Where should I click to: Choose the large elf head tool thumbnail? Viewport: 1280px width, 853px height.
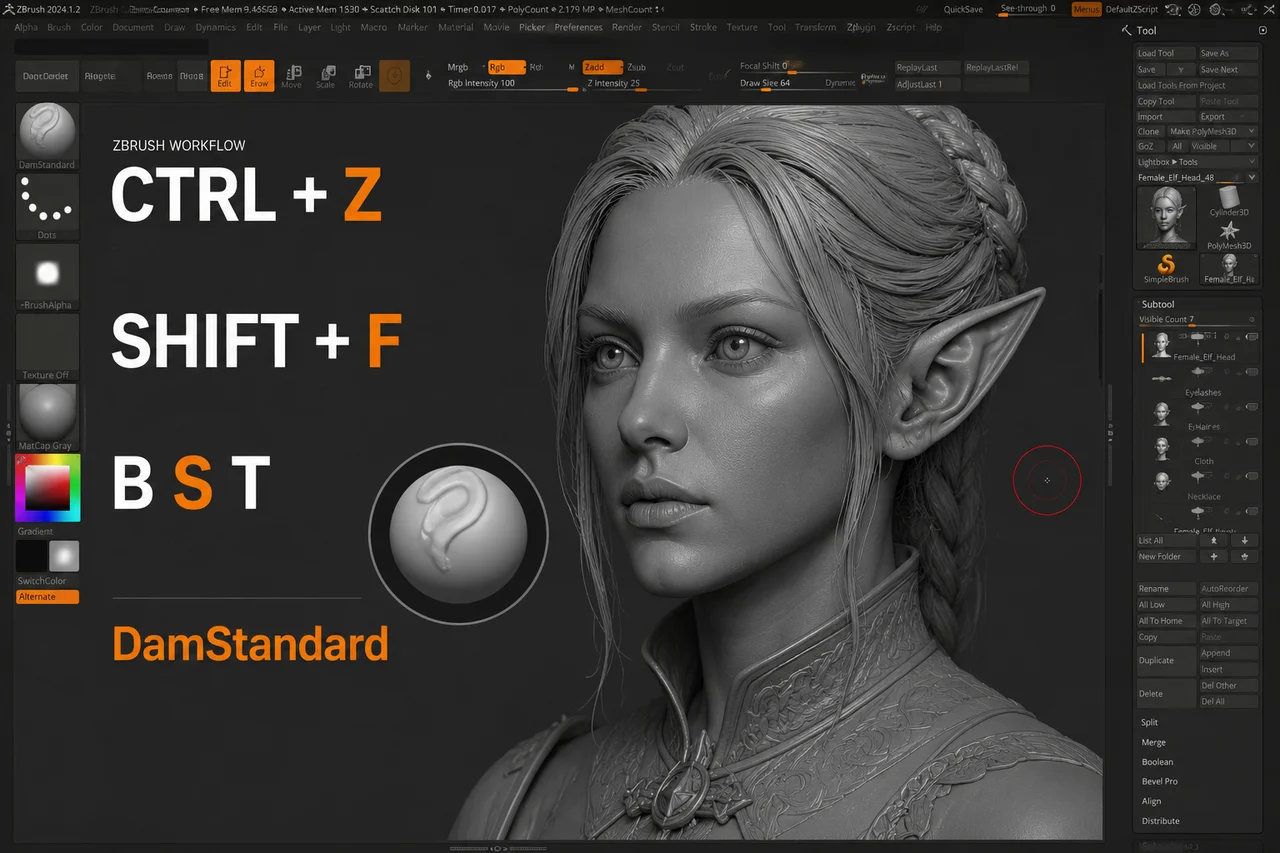[1166, 217]
